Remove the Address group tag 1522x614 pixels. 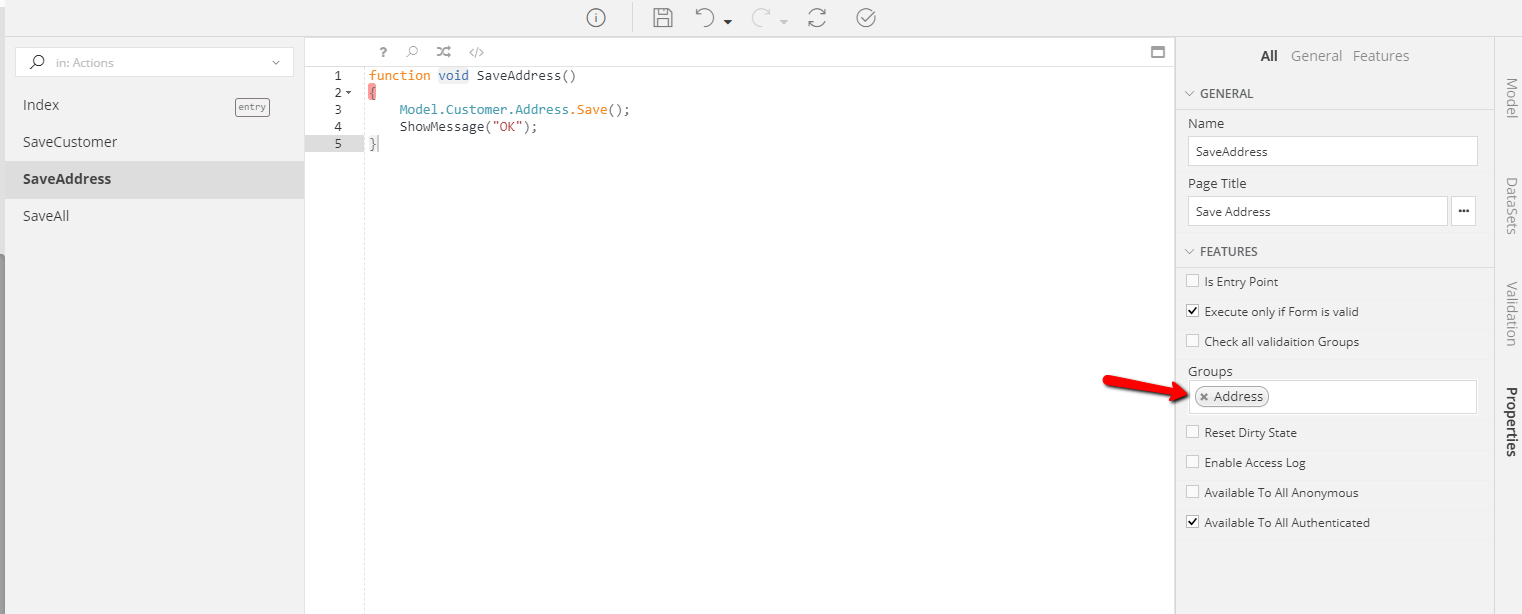(x=1204, y=397)
